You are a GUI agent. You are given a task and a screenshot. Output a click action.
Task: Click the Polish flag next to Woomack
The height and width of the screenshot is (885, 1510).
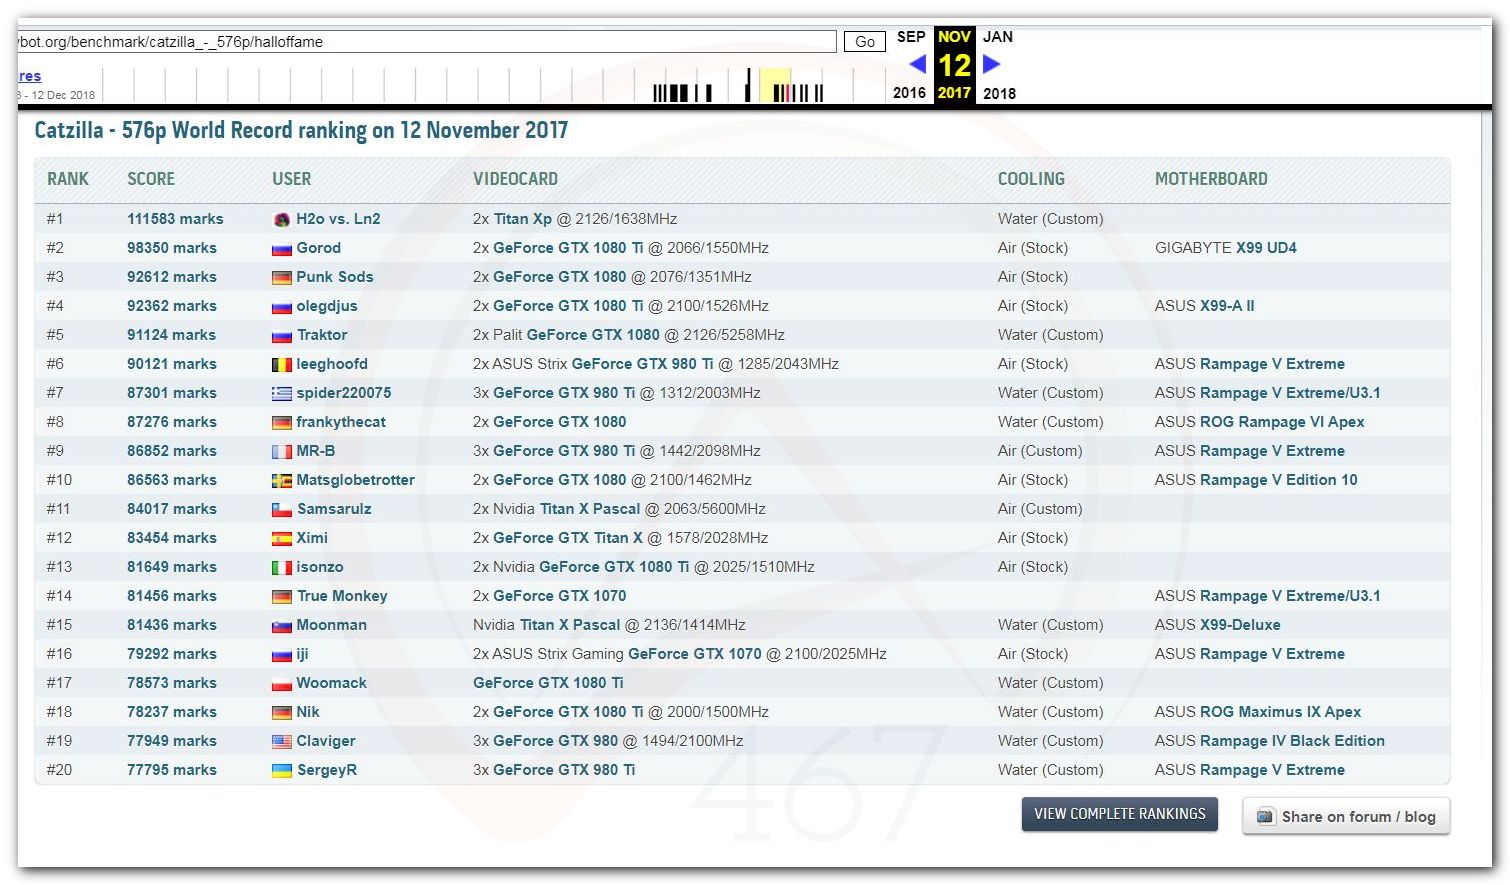pos(282,684)
